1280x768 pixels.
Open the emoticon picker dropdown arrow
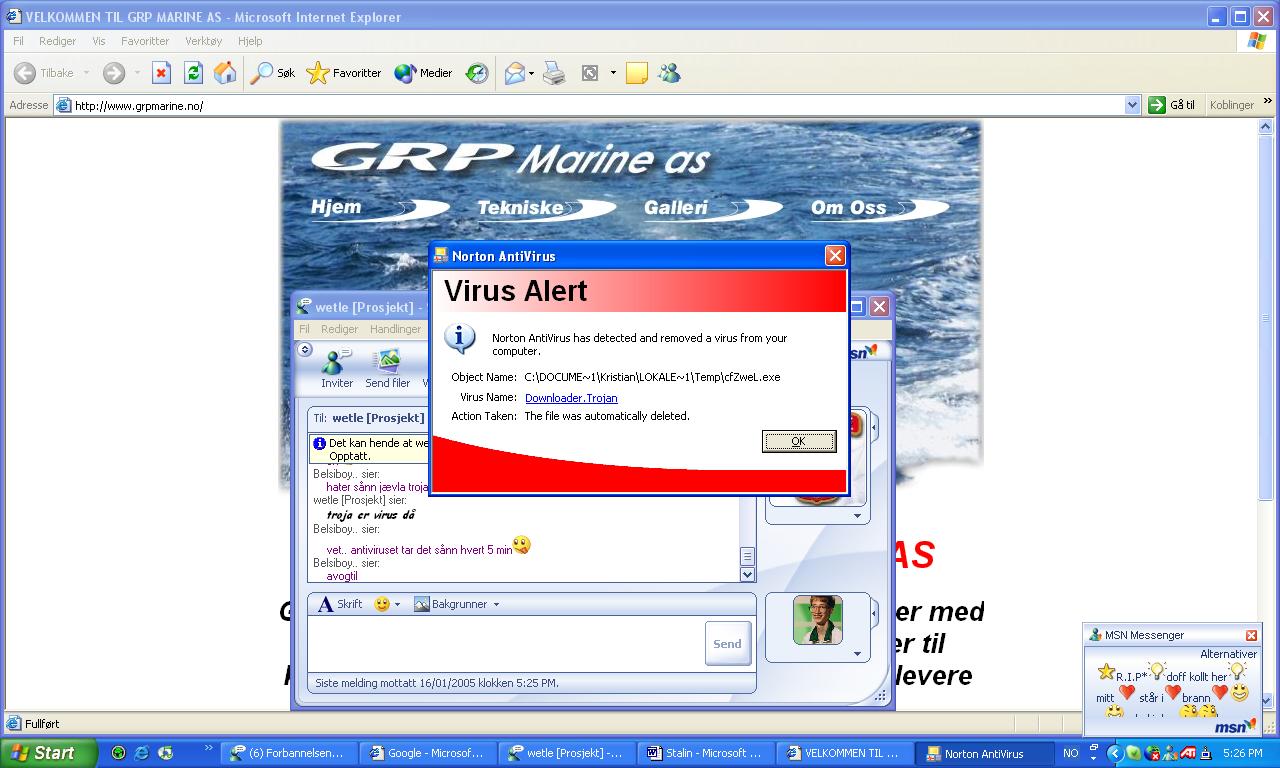pos(397,605)
